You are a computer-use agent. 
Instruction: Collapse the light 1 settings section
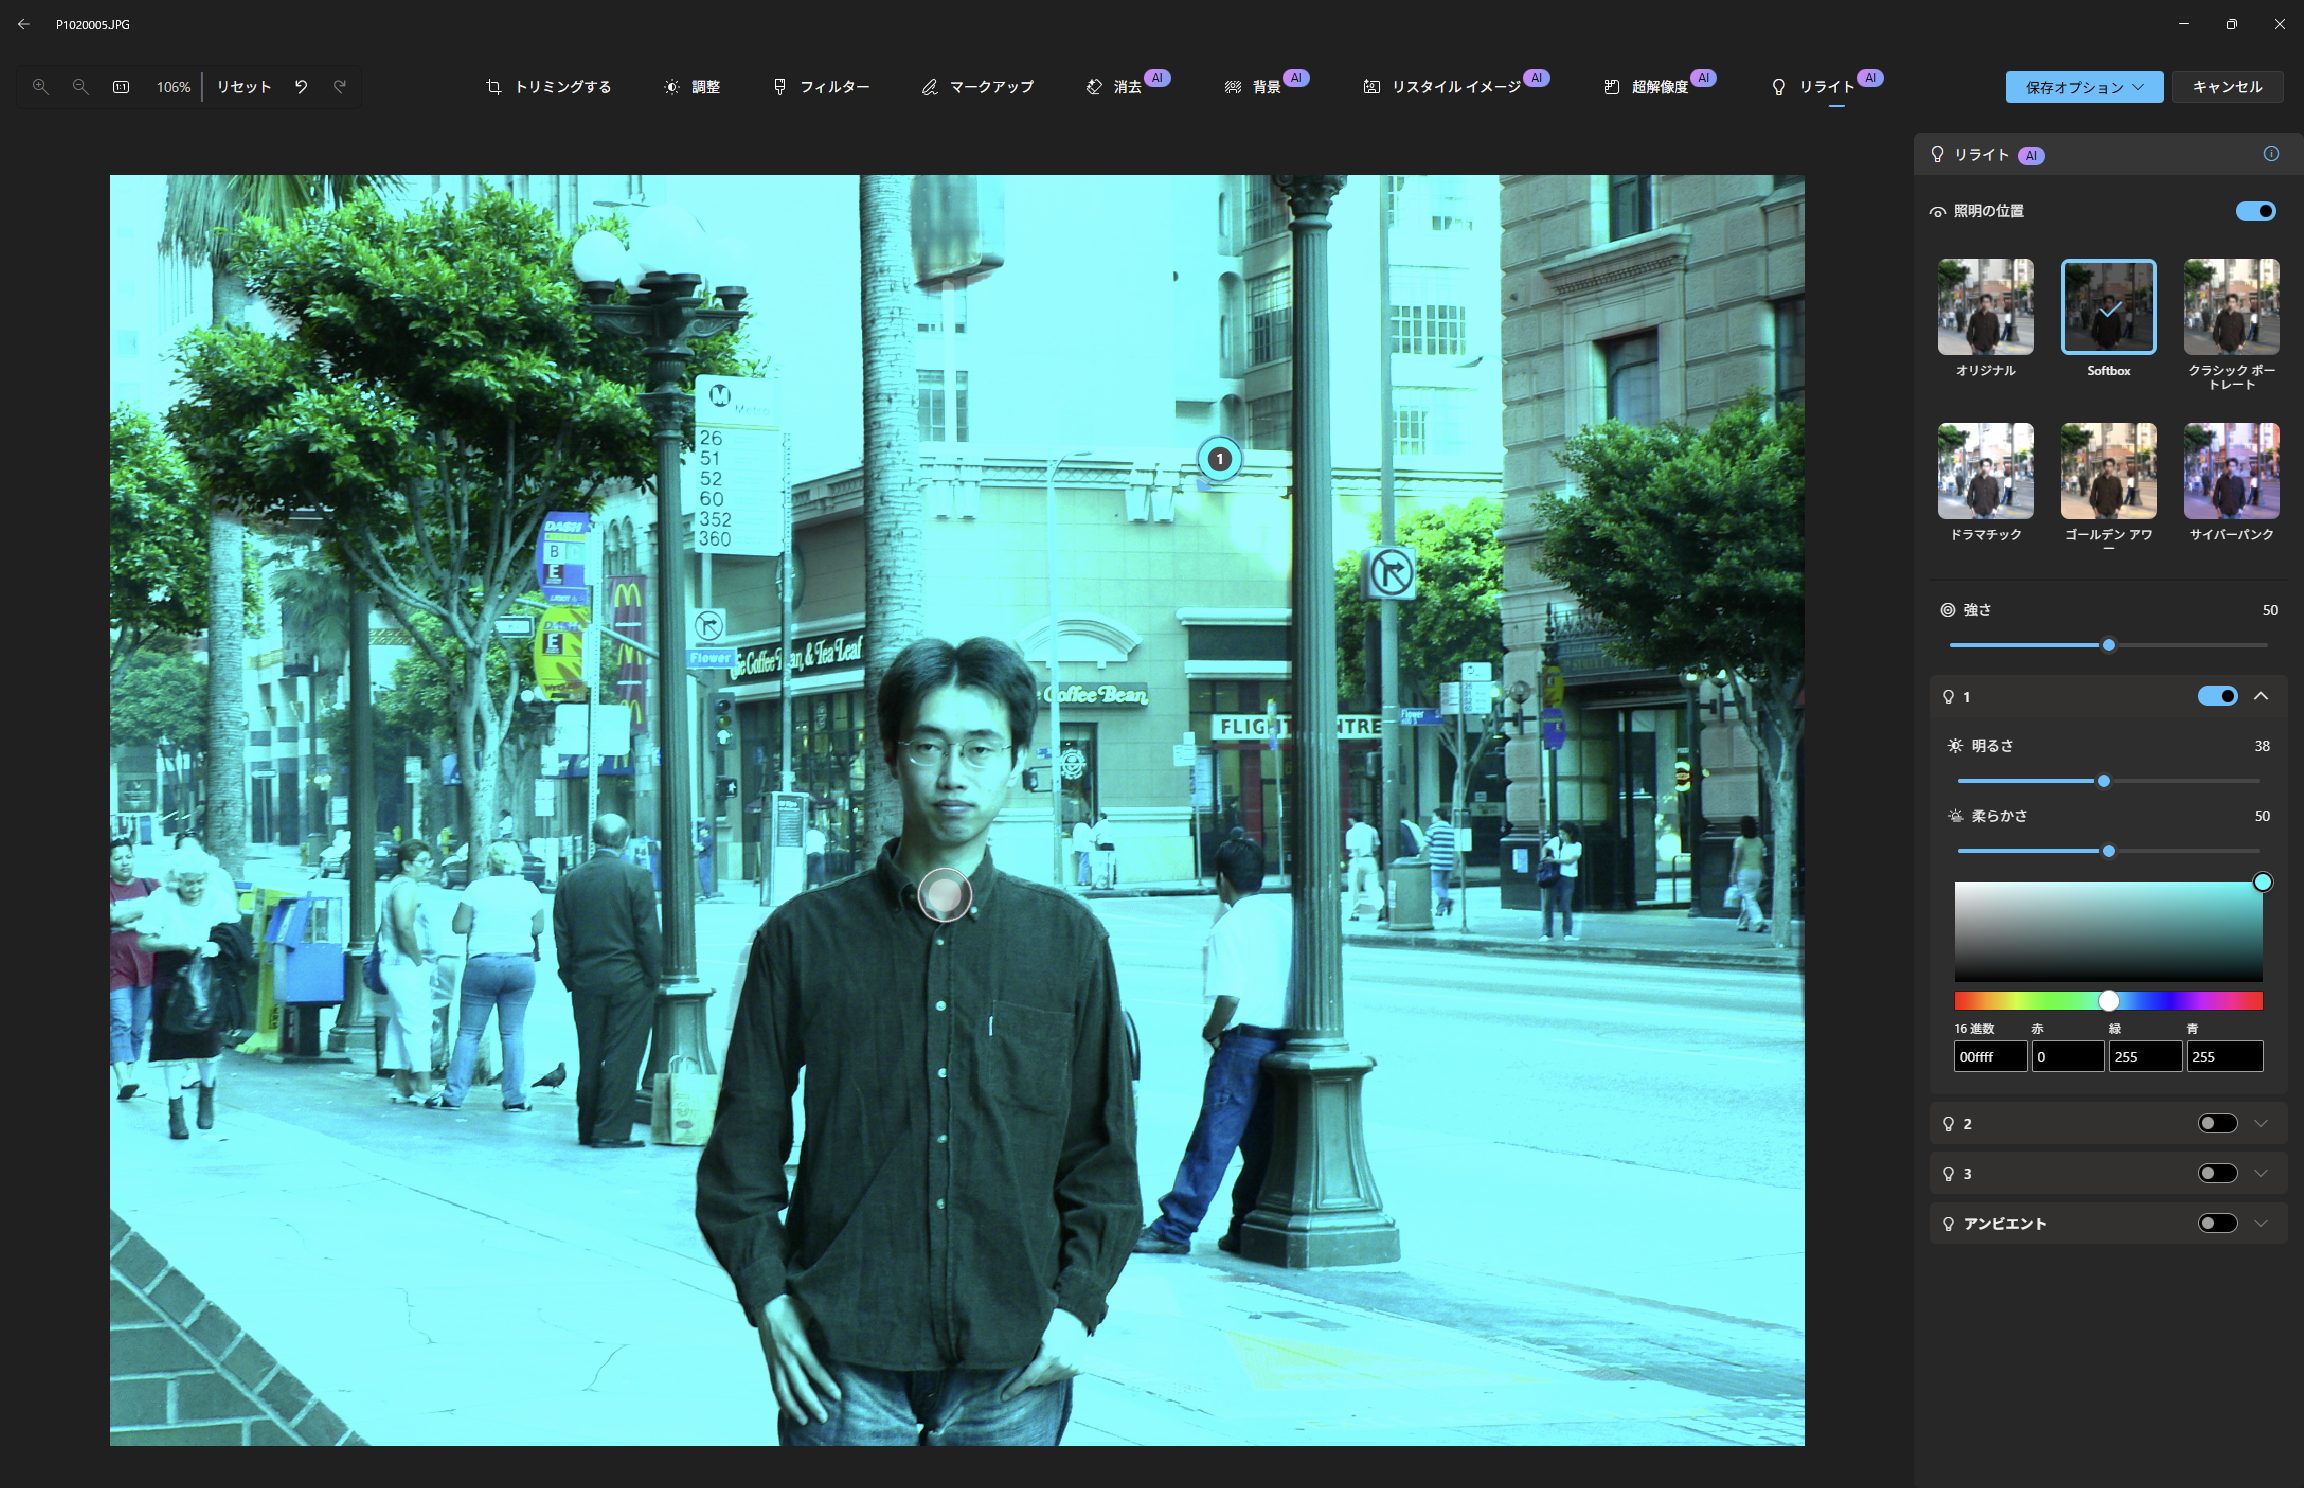[2261, 696]
